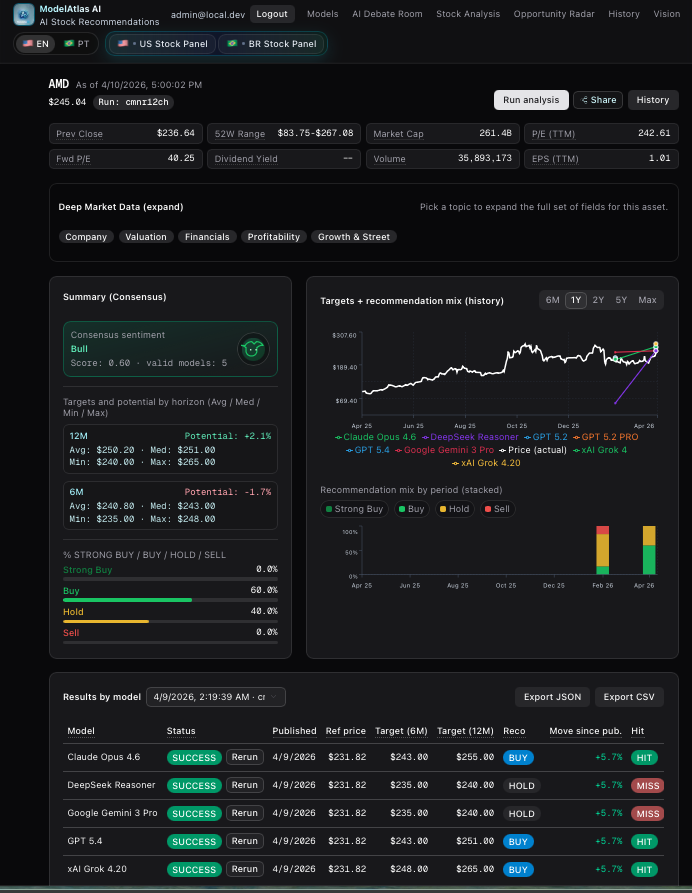Rerun Claude Opus 4.6 model

click(x=245, y=757)
